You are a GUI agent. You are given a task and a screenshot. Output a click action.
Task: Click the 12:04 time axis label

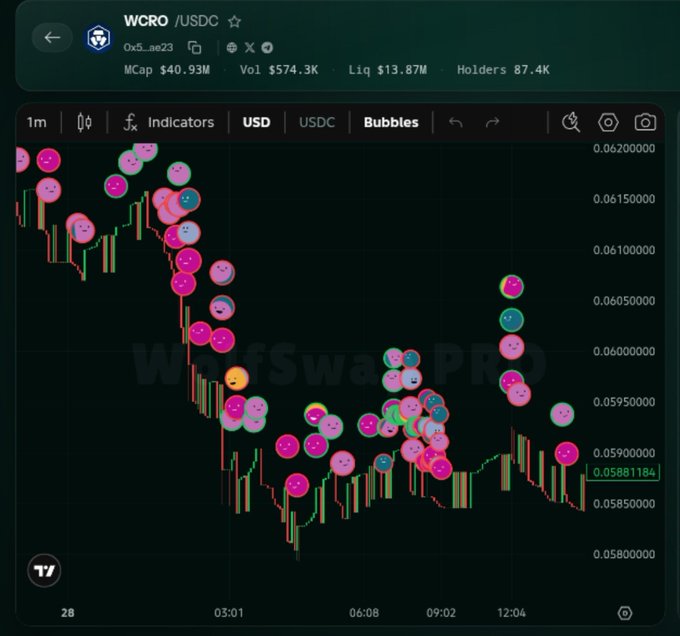(511, 613)
